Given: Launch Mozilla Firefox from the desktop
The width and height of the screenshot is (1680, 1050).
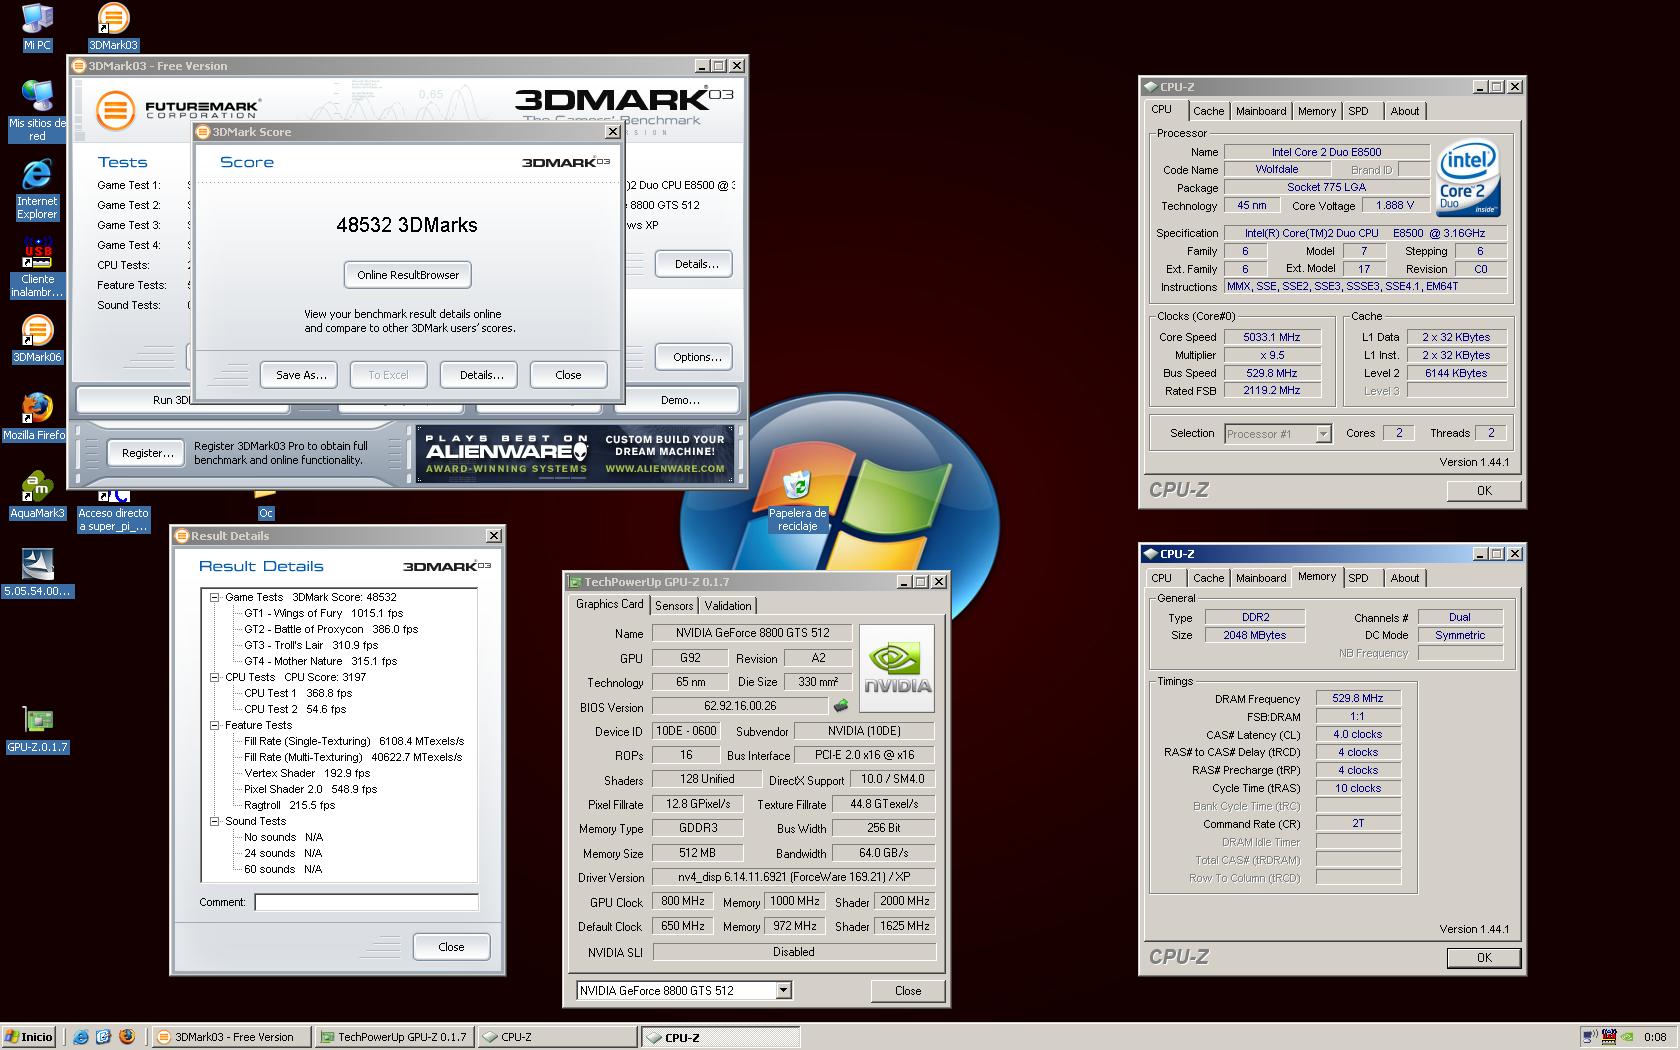Looking at the screenshot, I should [x=37, y=417].
